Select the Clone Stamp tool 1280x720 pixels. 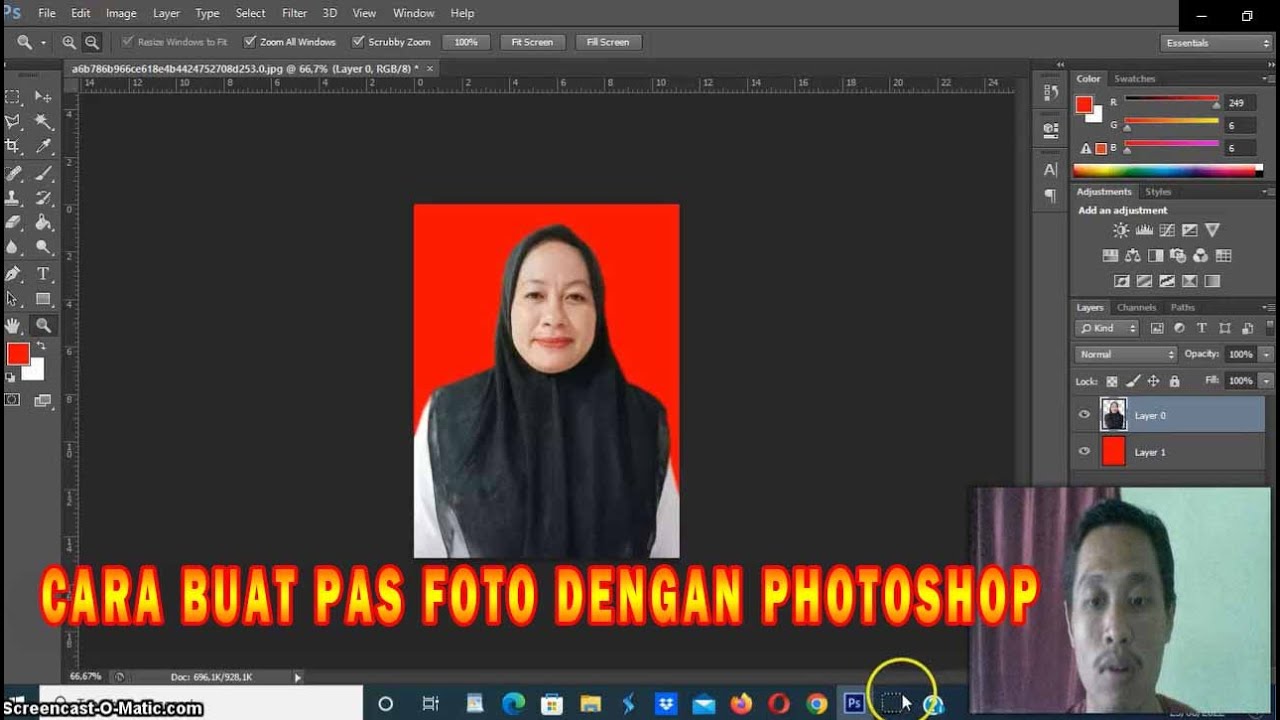pos(13,198)
